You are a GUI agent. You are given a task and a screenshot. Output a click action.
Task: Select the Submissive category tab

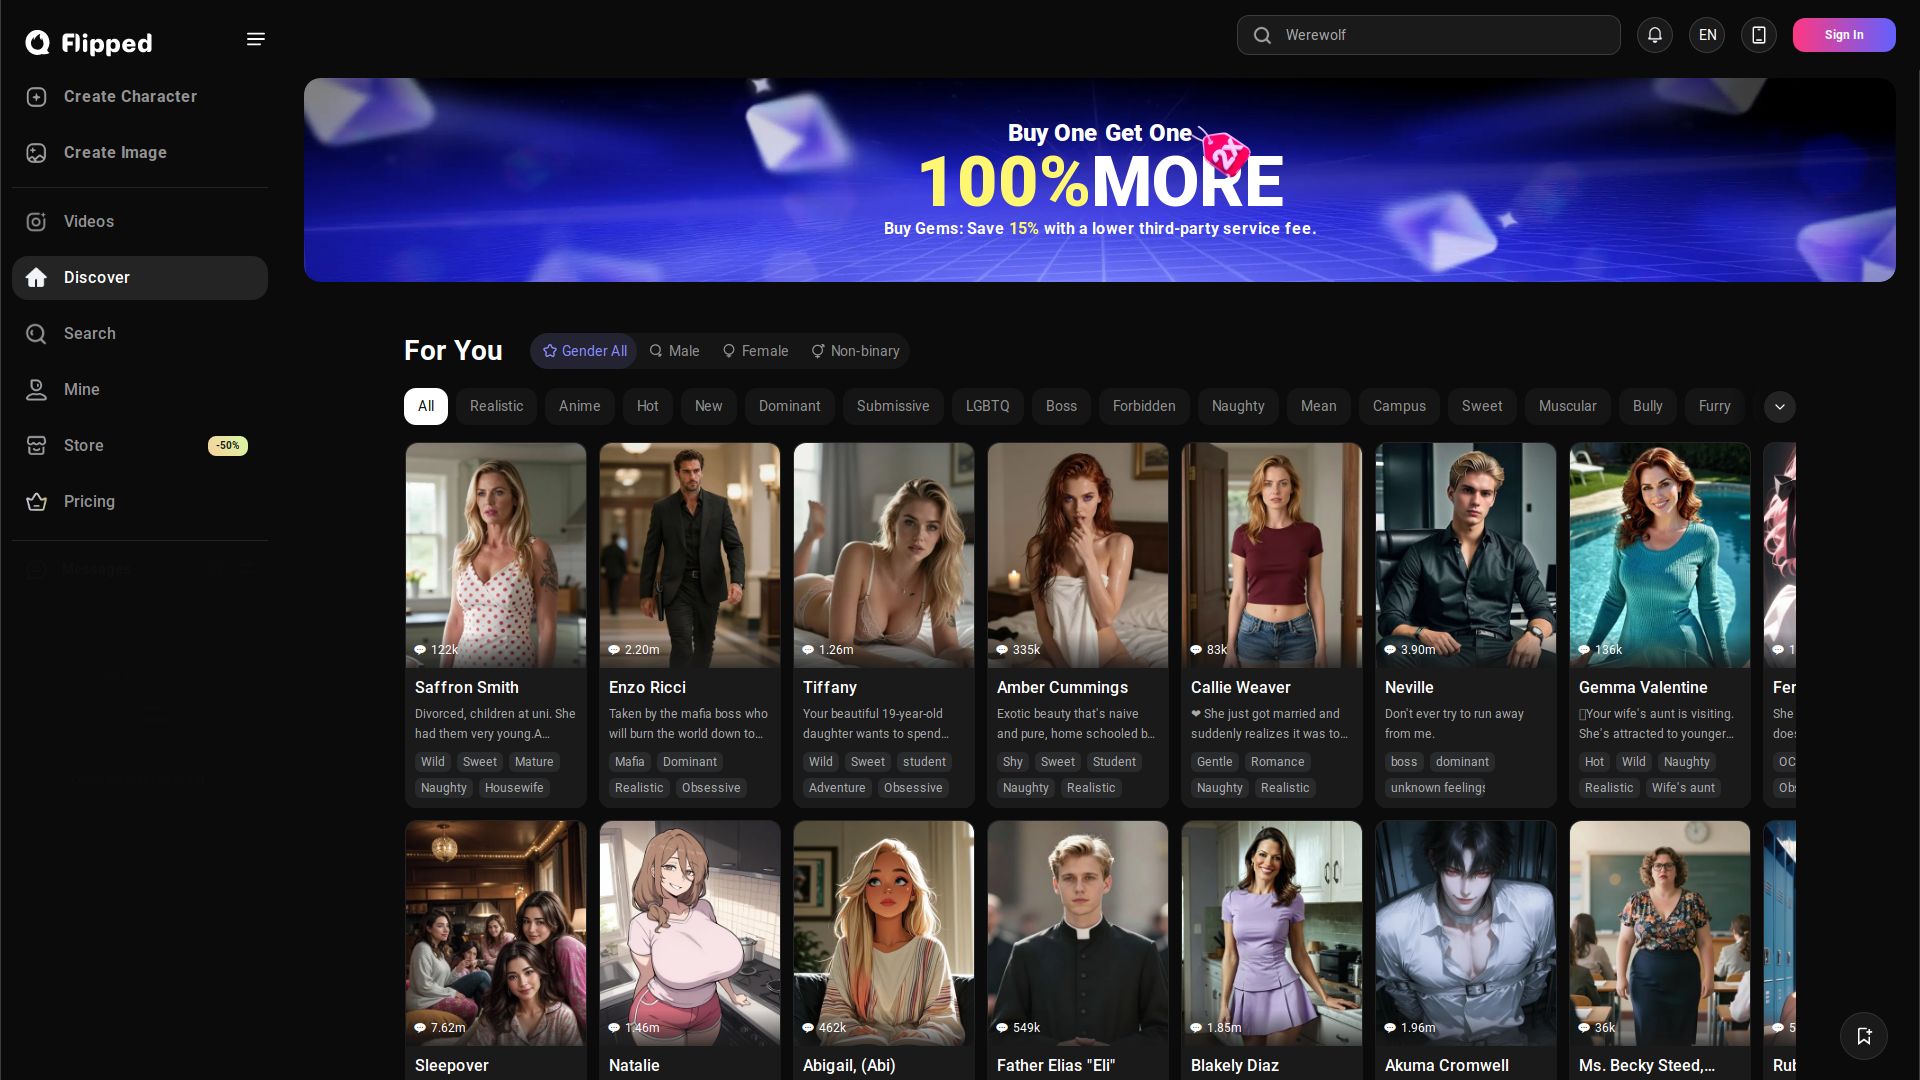point(893,406)
